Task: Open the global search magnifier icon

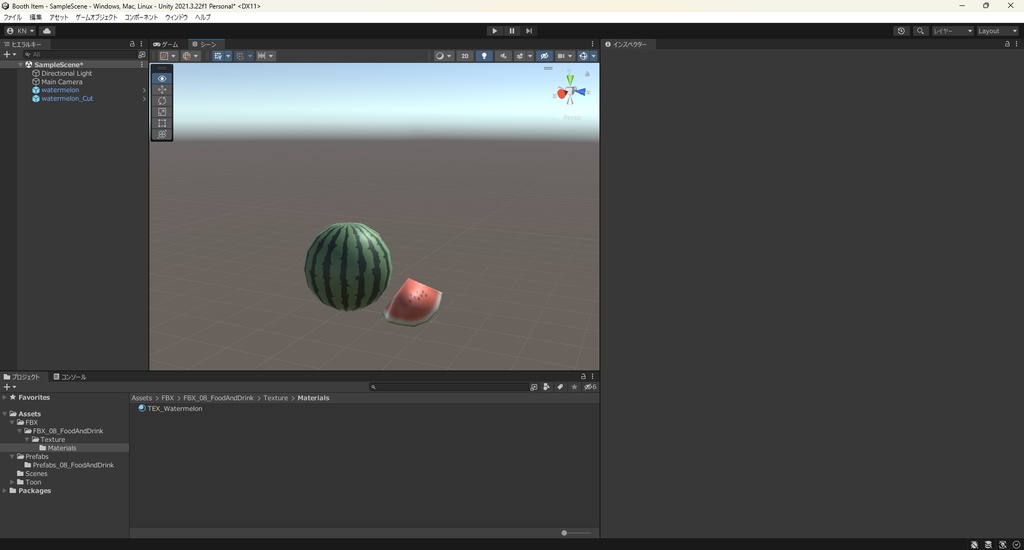Action: pyautogui.click(x=920, y=31)
